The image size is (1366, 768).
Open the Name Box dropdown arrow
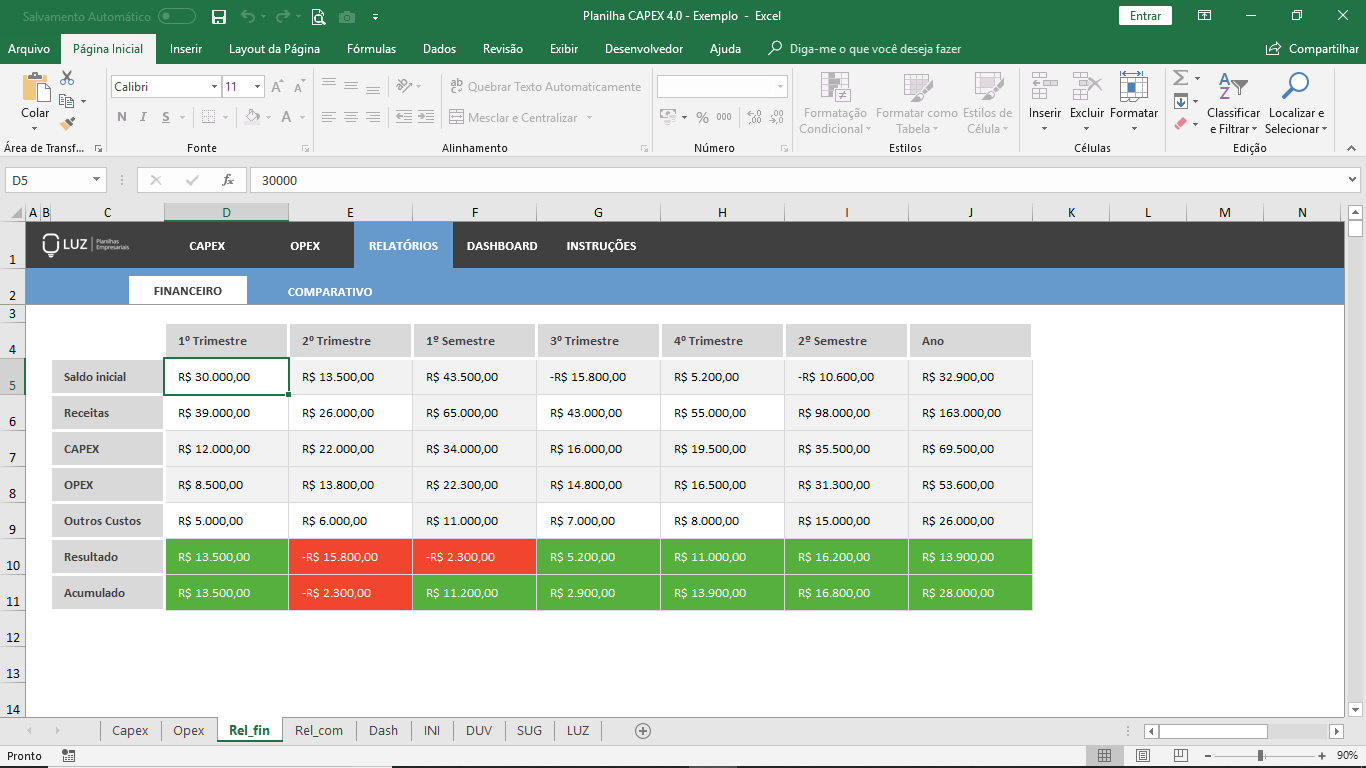(97, 180)
